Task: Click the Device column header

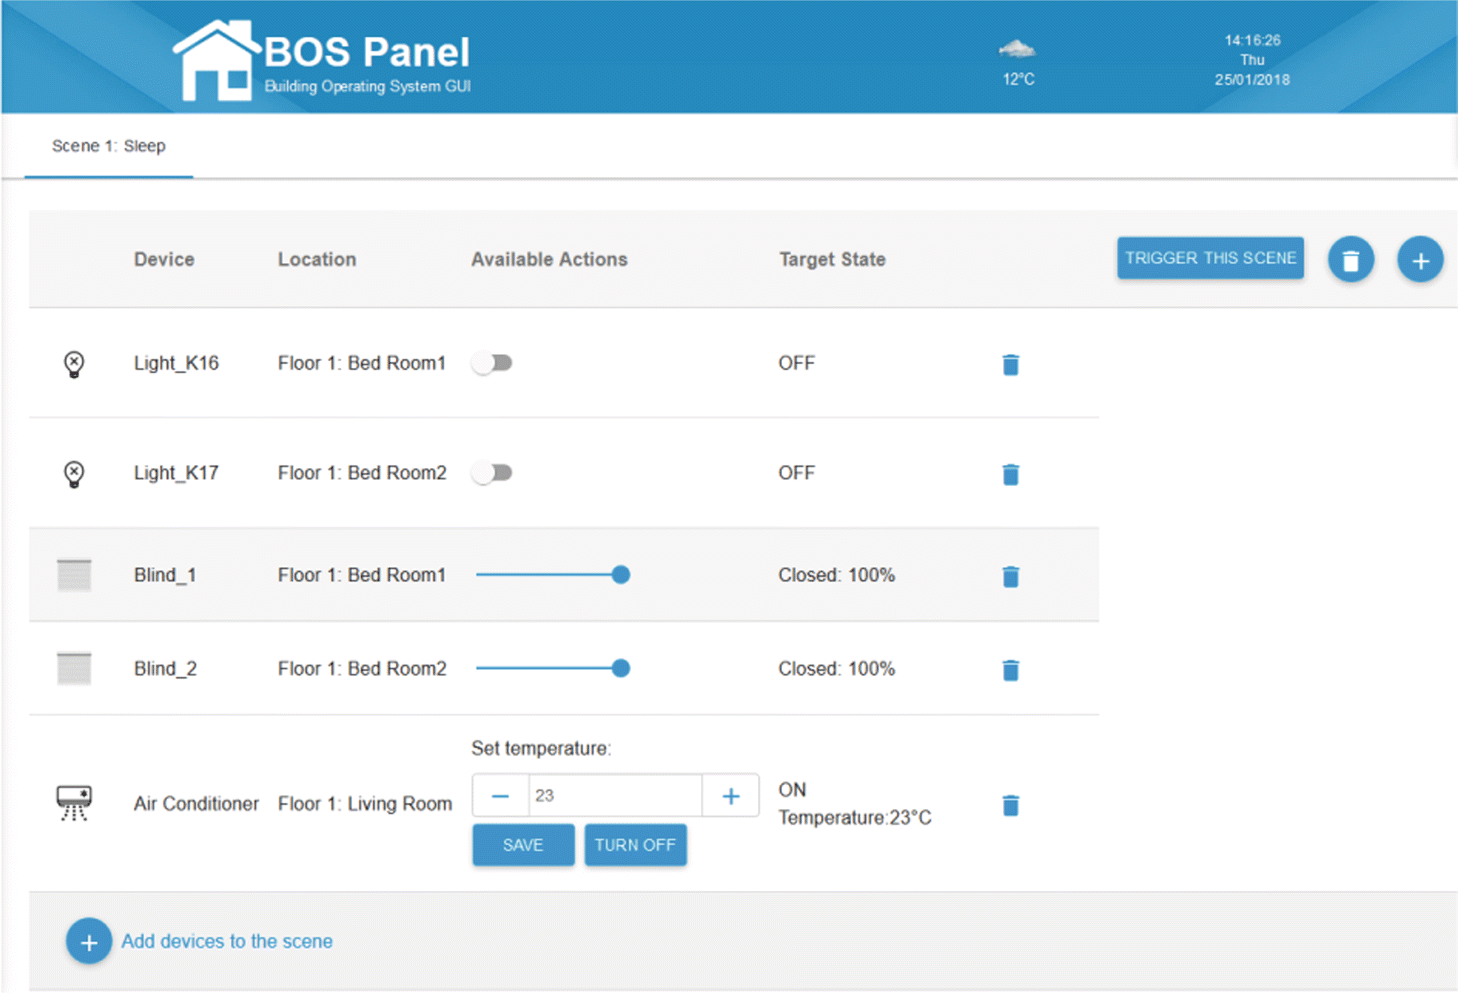Action: pyautogui.click(x=164, y=259)
